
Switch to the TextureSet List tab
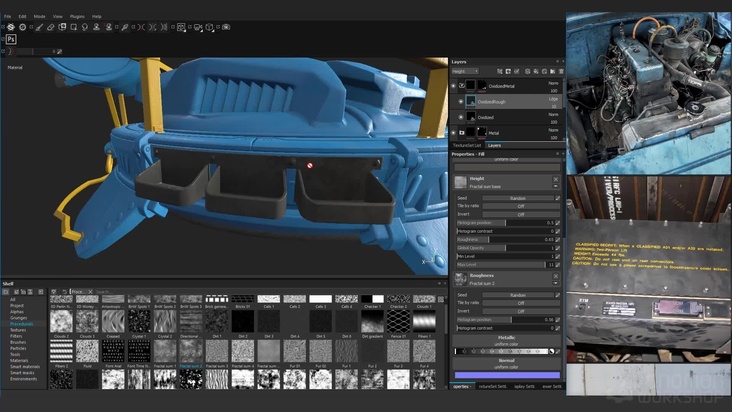click(x=467, y=145)
